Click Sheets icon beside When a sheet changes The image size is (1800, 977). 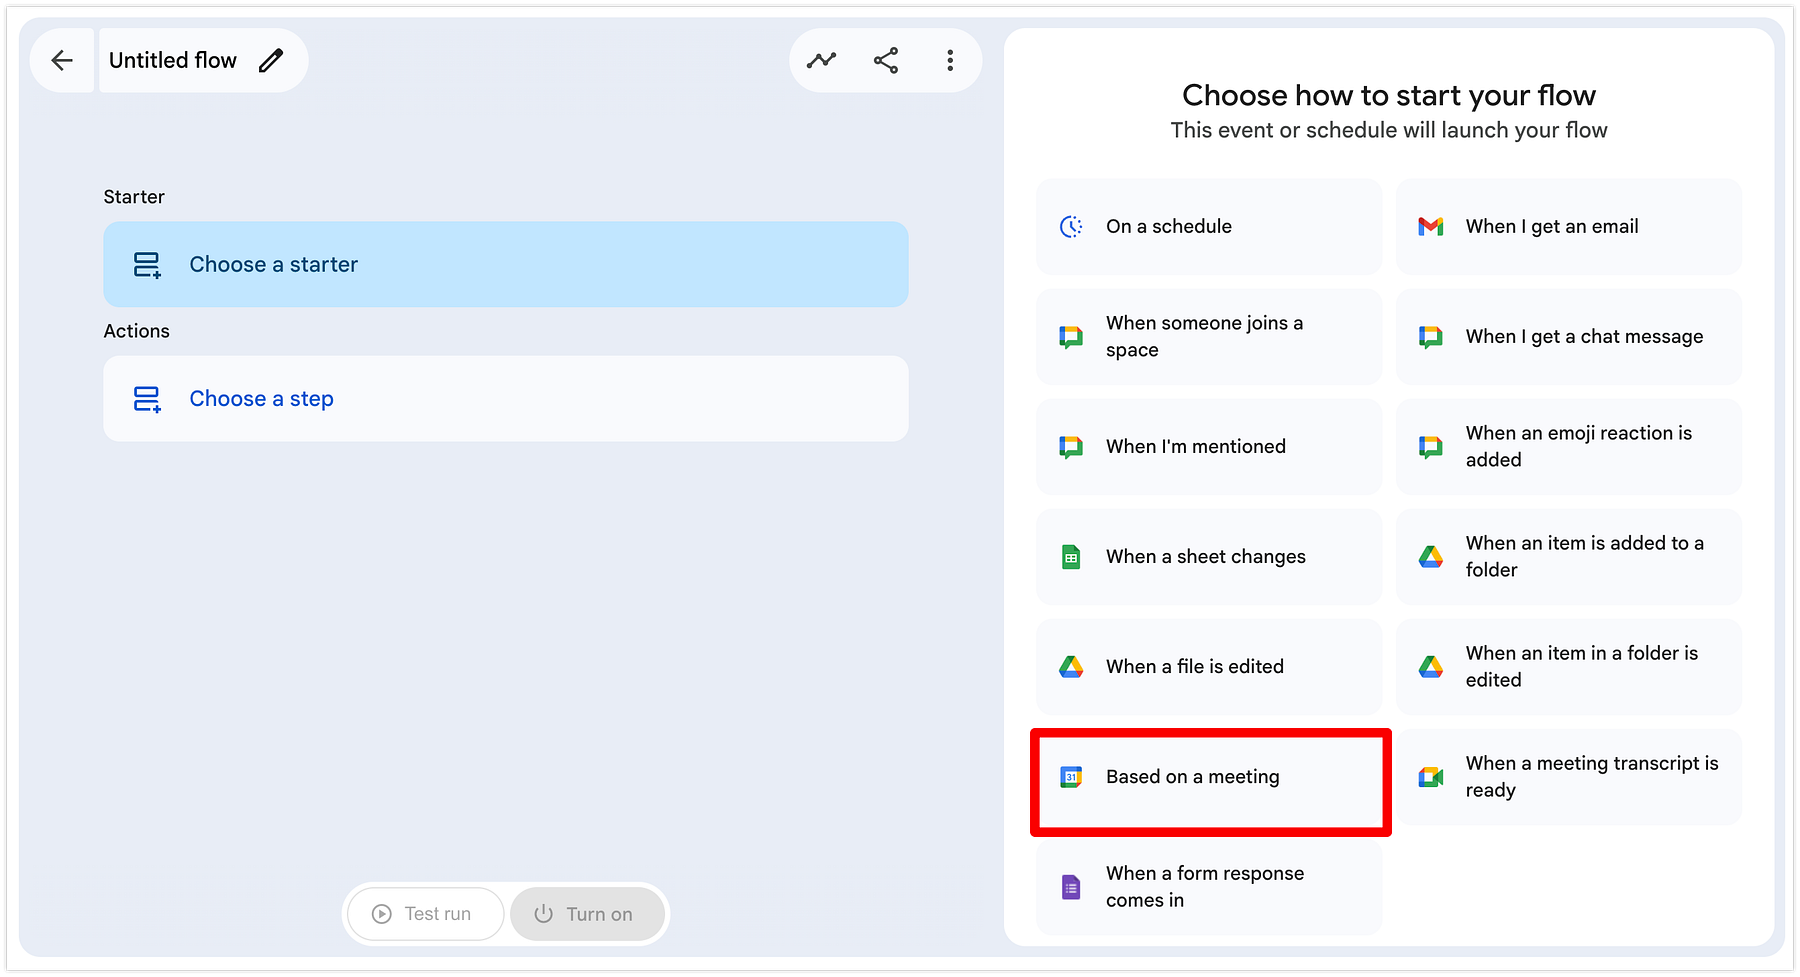pyautogui.click(x=1071, y=557)
